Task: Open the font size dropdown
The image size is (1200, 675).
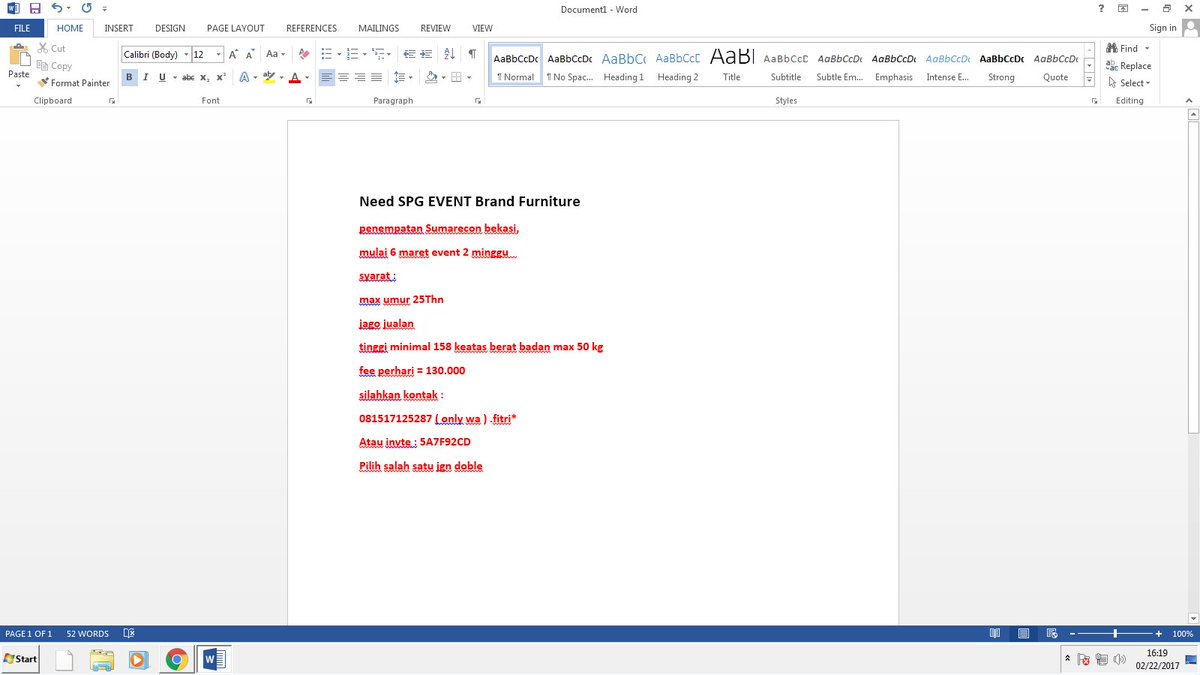Action: tap(217, 54)
